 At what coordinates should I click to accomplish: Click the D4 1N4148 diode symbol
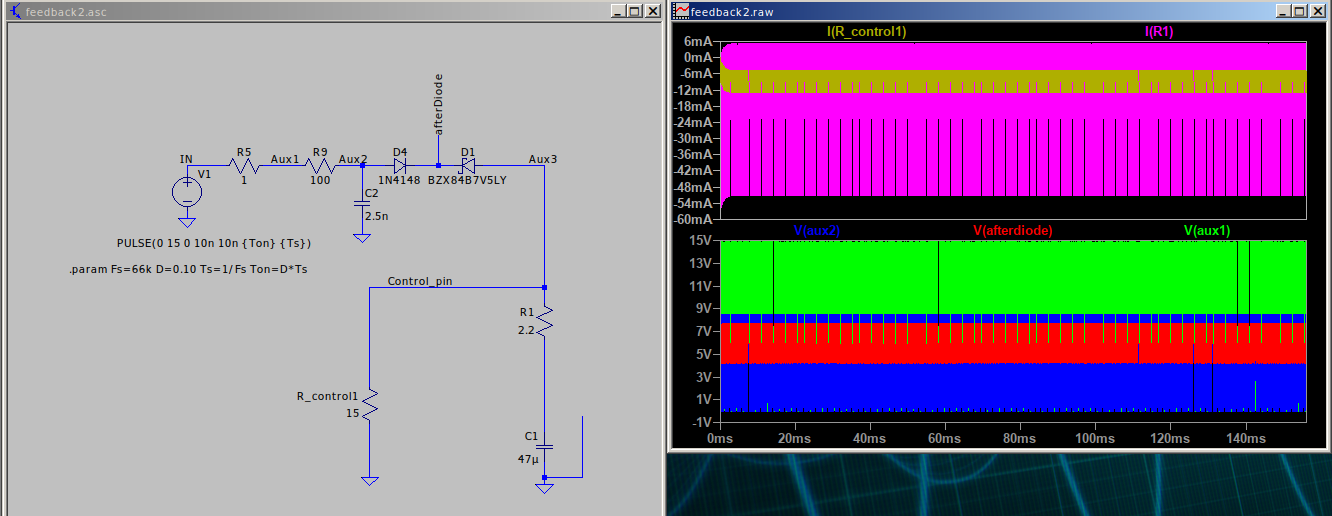coord(400,166)
